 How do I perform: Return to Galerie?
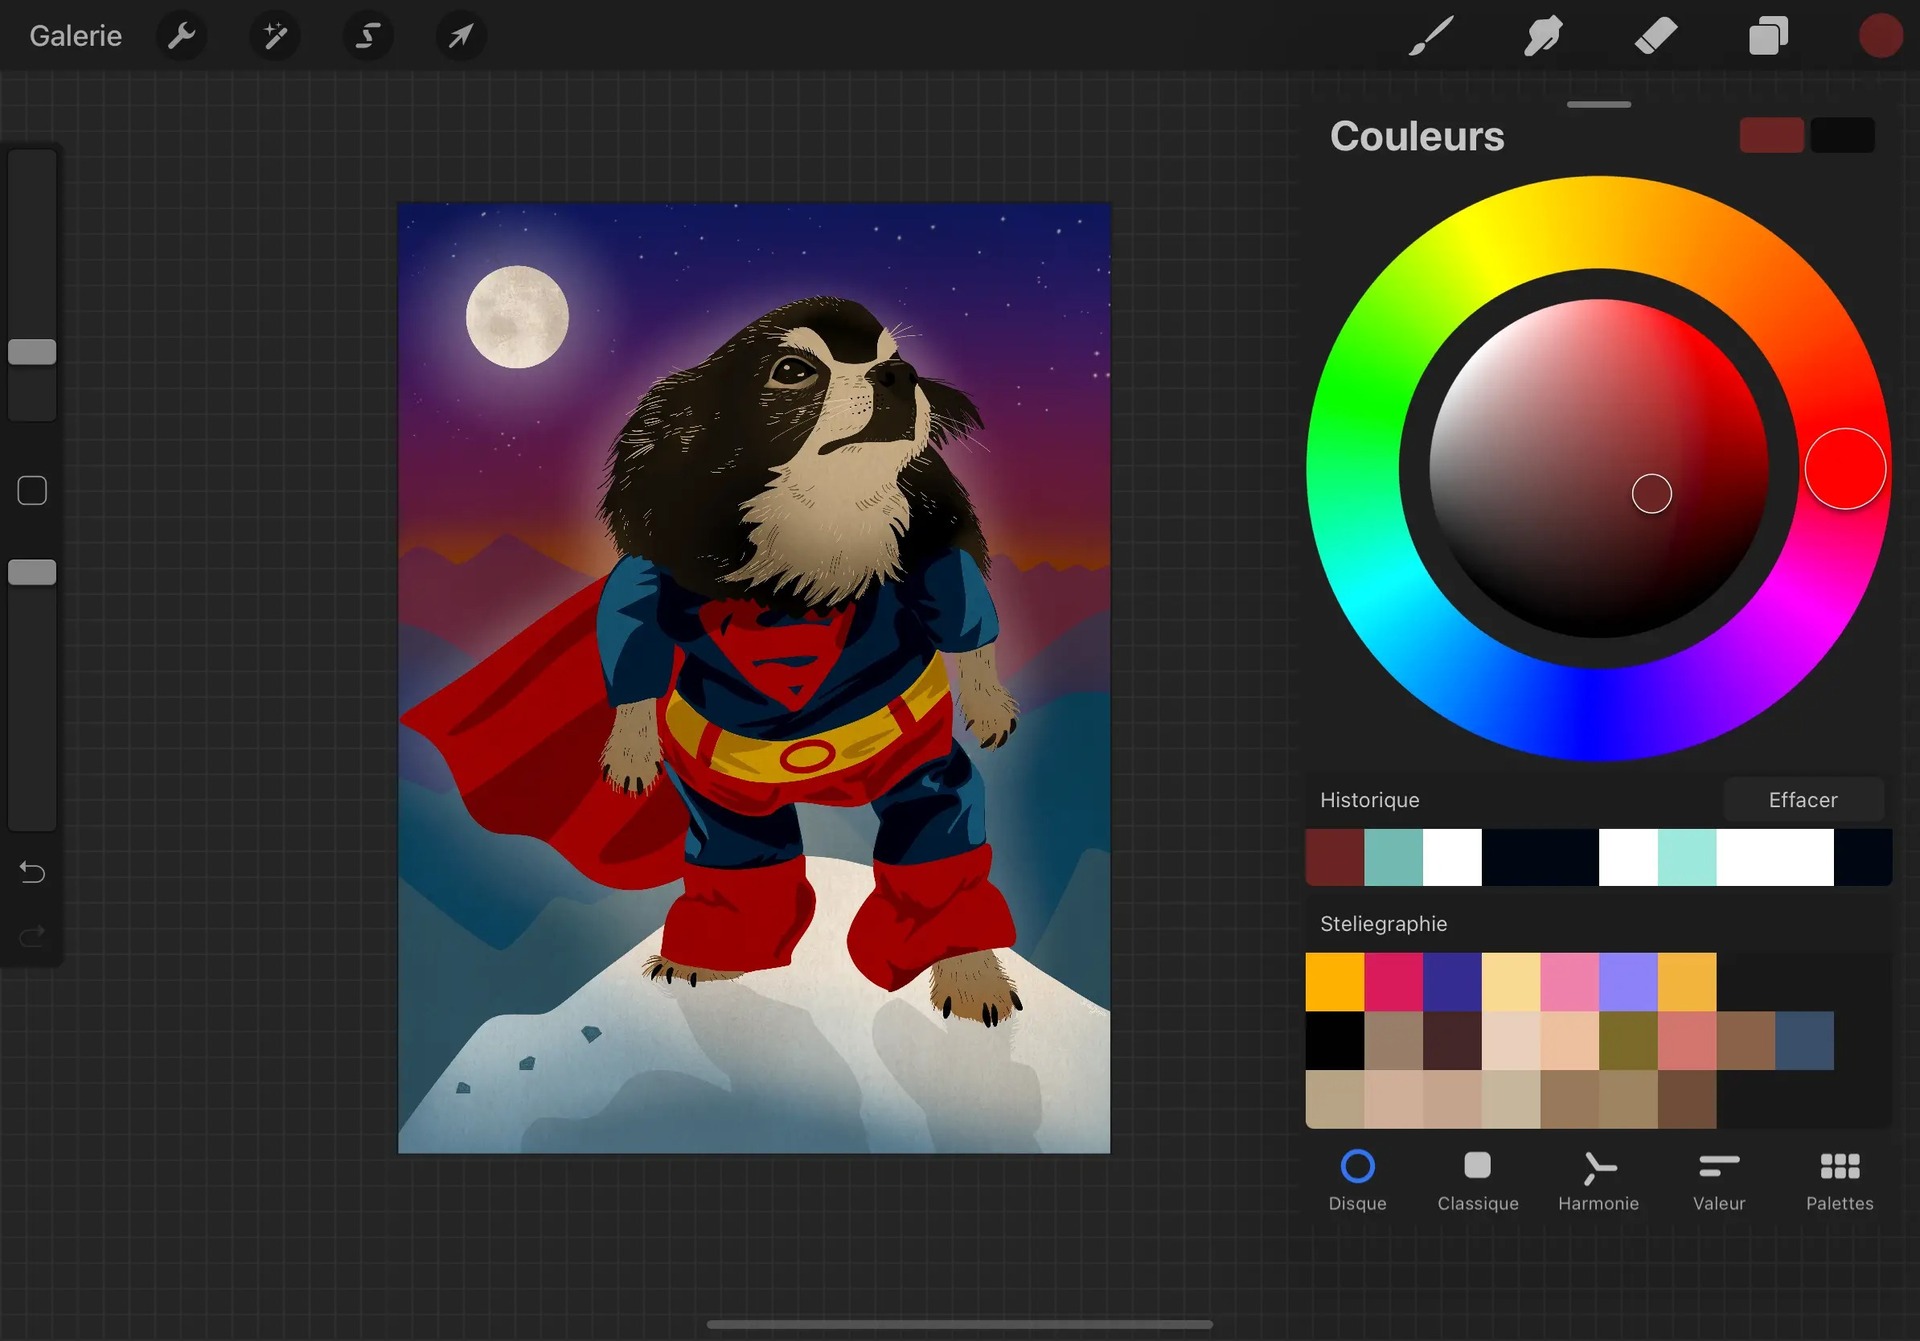point(76,36)
